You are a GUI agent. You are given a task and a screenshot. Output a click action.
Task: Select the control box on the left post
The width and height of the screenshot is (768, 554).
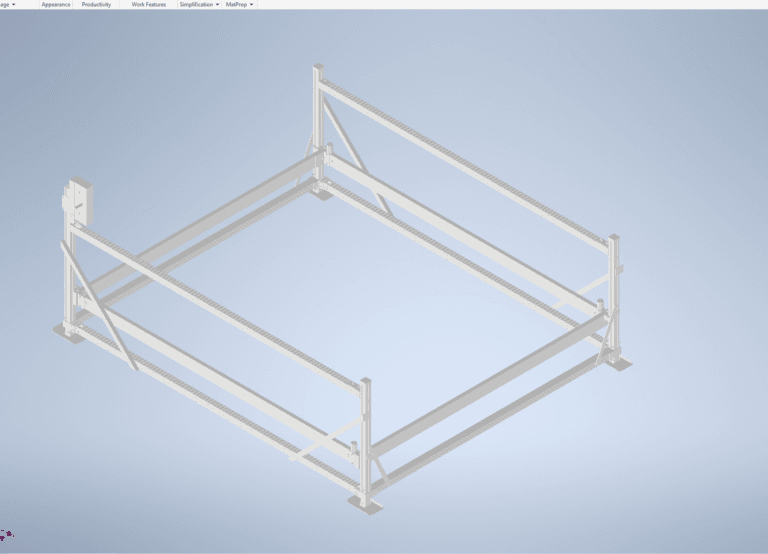click(76, 201)
